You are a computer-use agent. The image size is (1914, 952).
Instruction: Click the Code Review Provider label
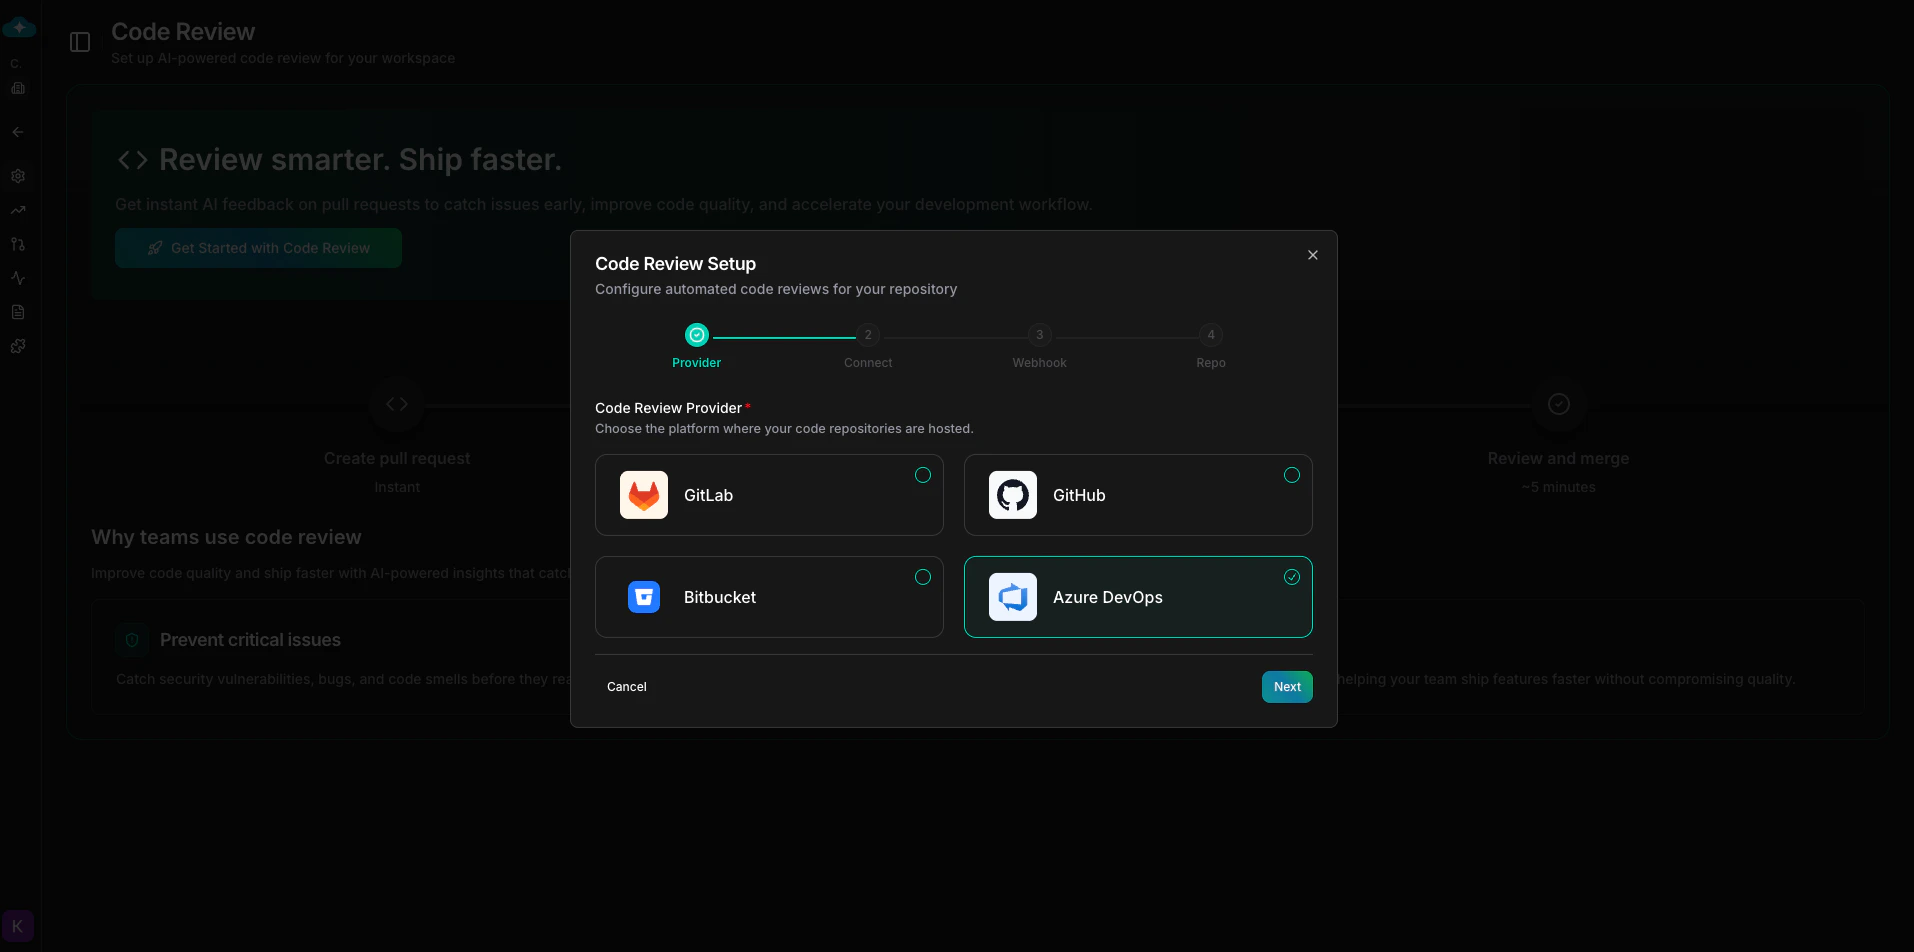click(668, 408)
